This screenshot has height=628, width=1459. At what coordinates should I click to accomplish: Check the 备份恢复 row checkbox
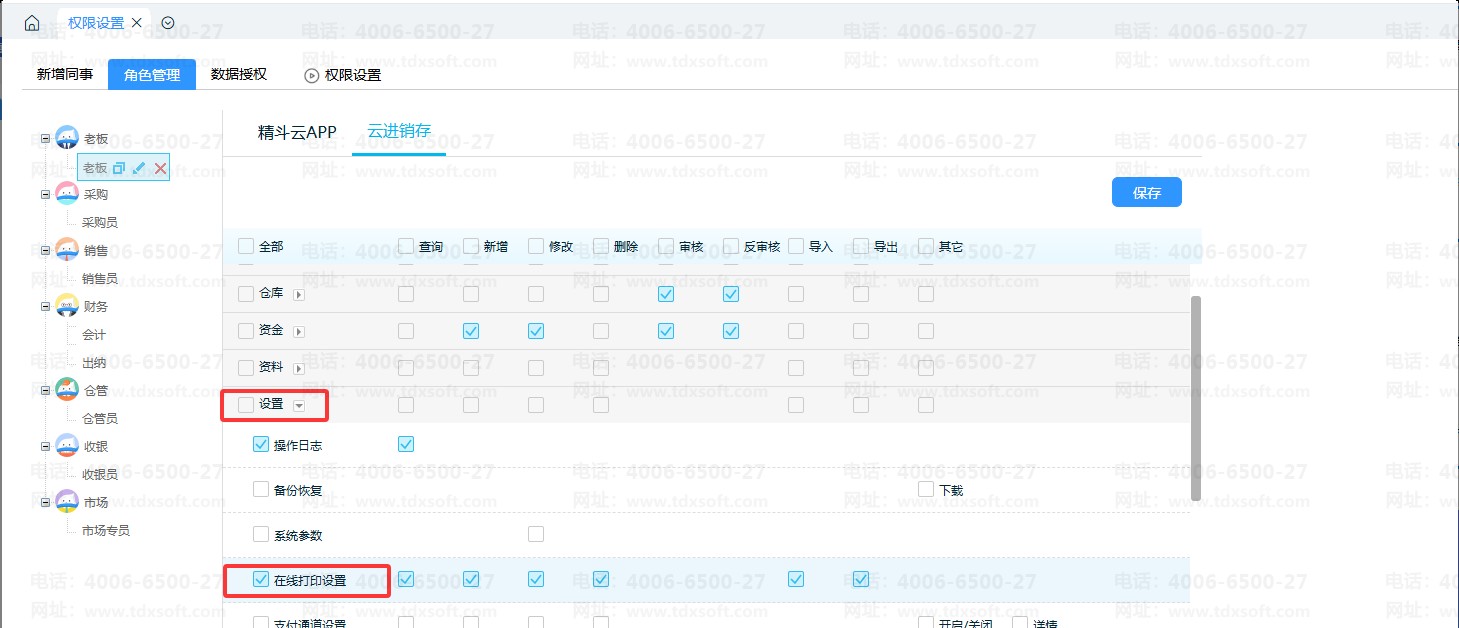tap(261, 489)
